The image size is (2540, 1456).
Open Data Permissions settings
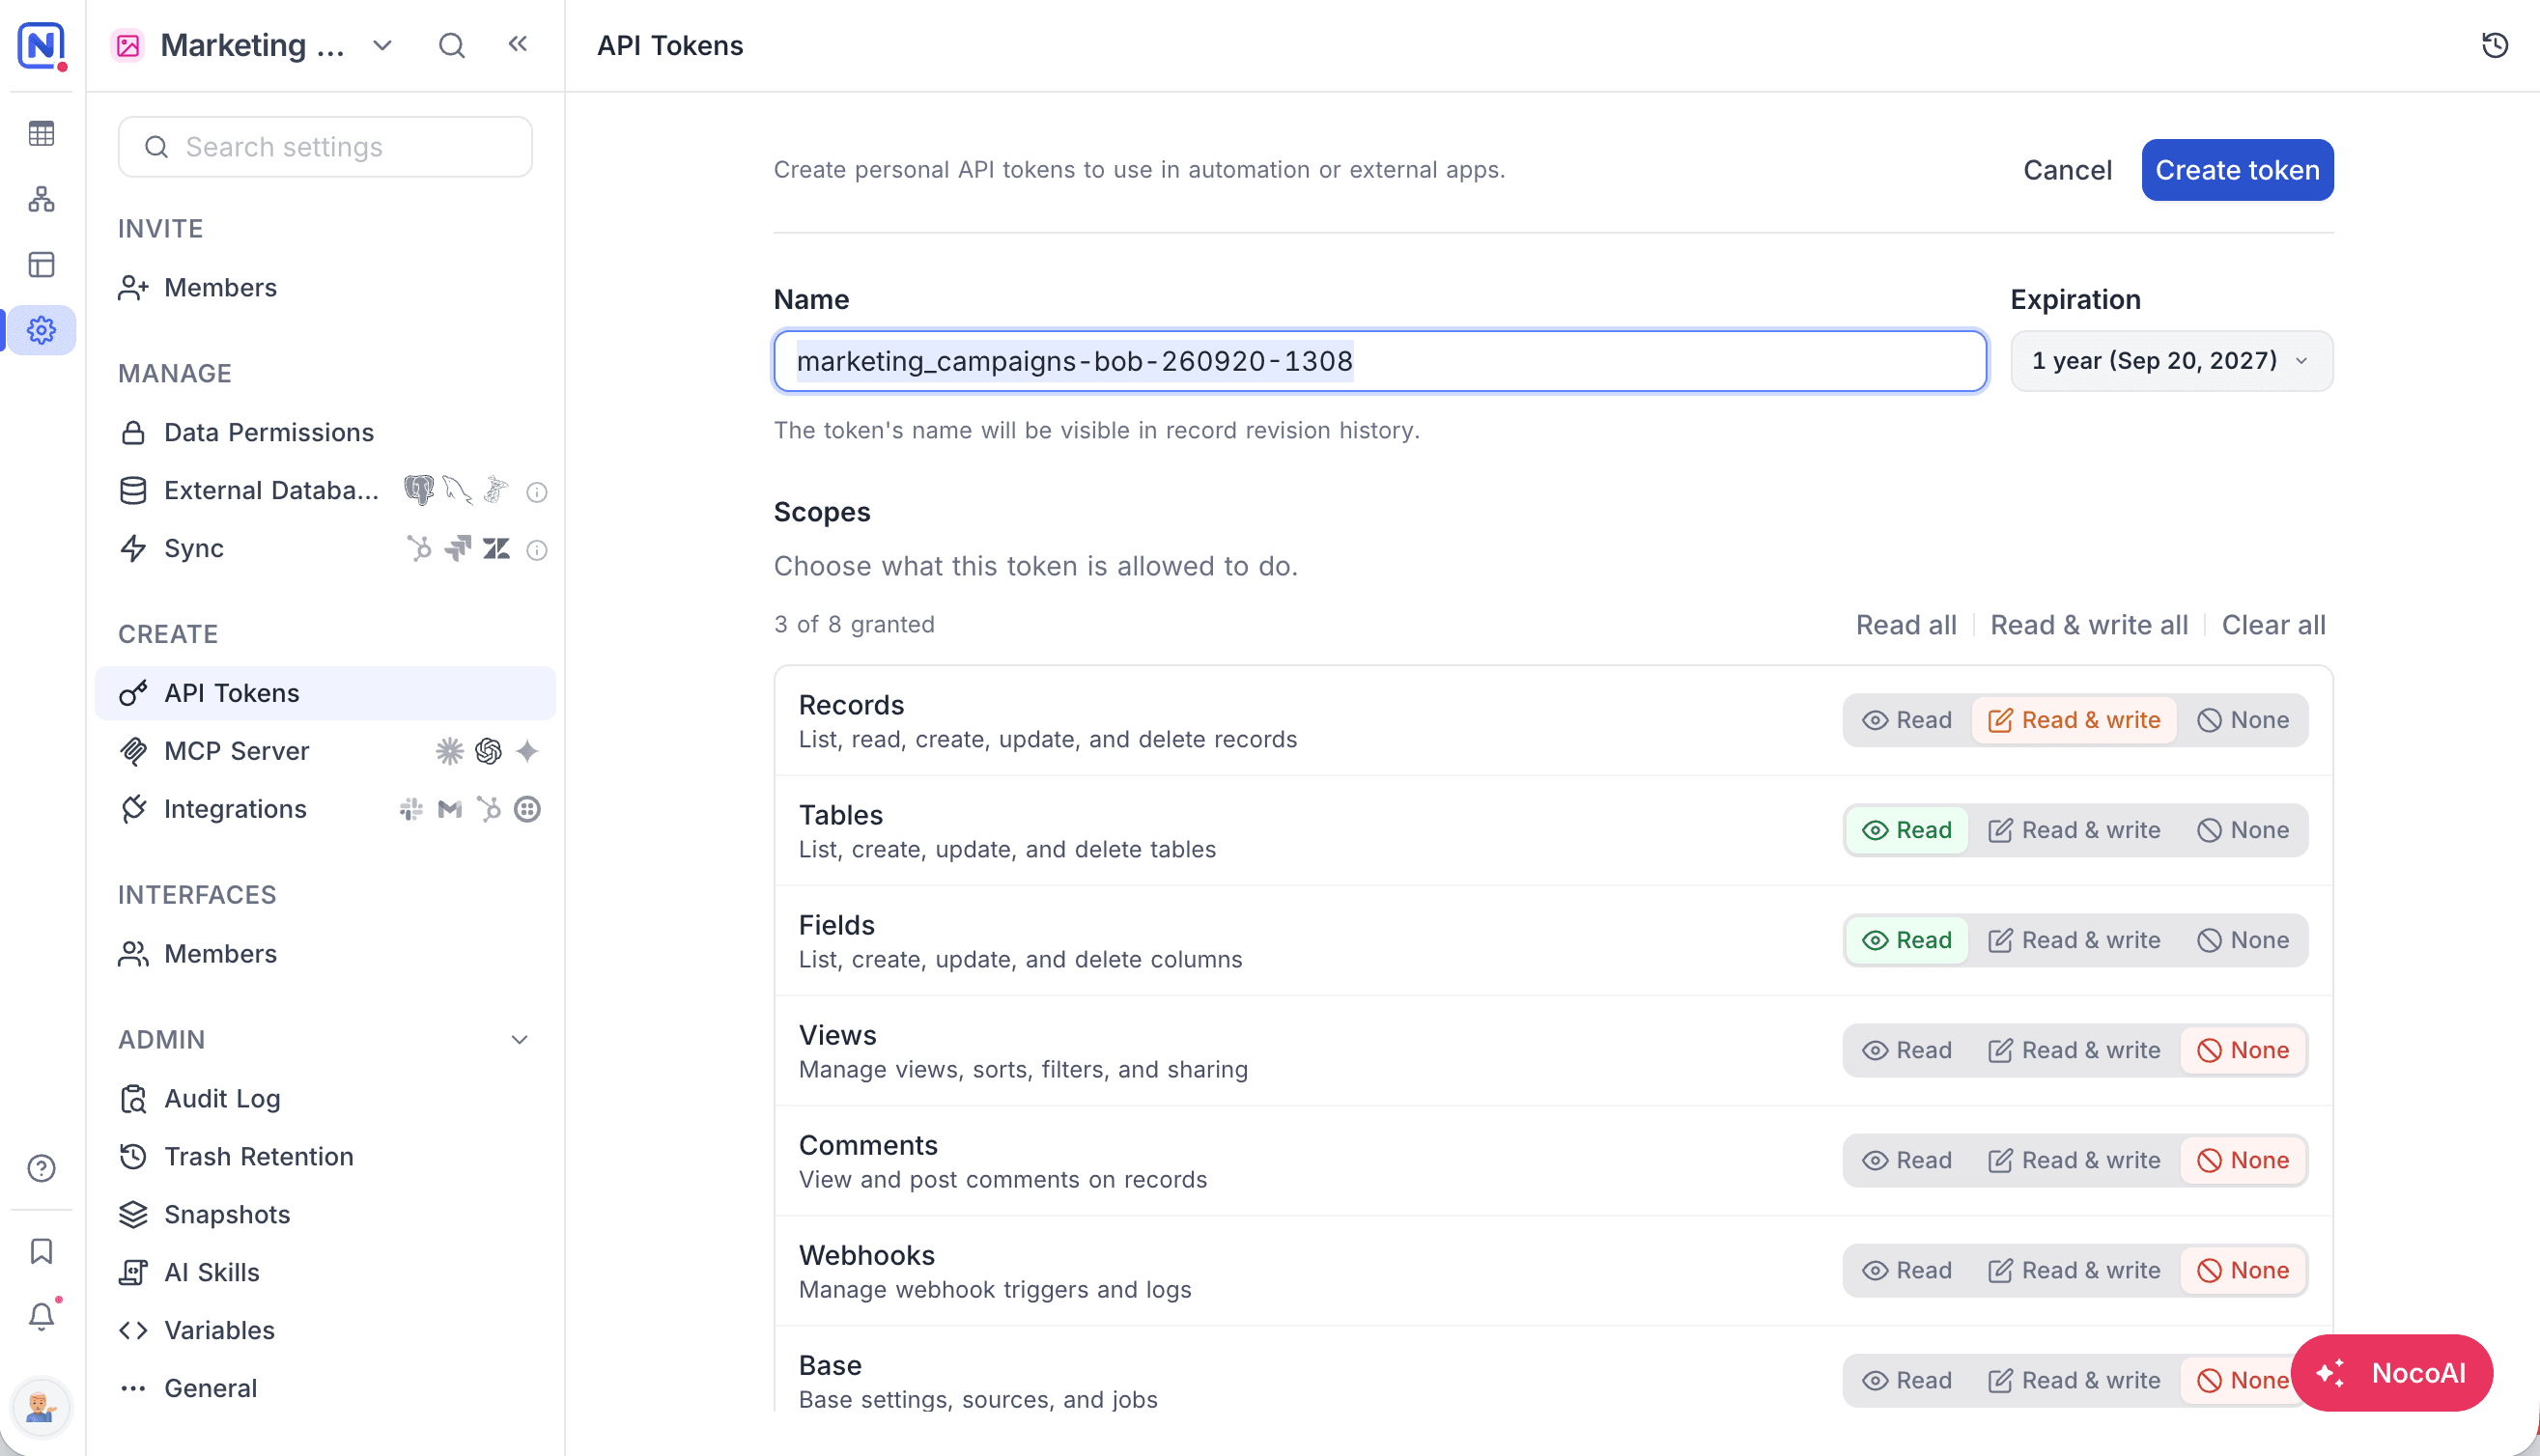[325, 432]
